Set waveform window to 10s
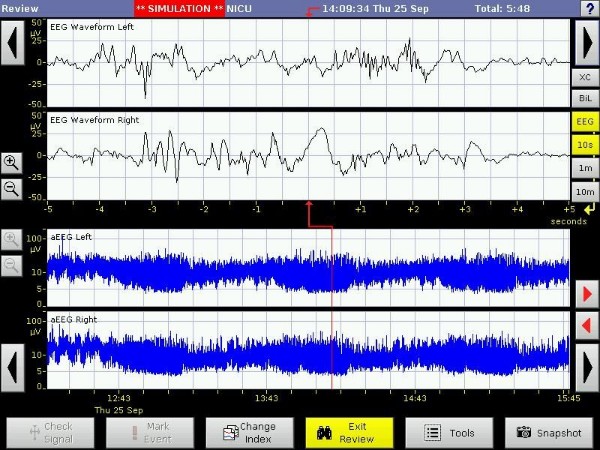This screenshot has width=600, height=450. [x=585, y=145]
